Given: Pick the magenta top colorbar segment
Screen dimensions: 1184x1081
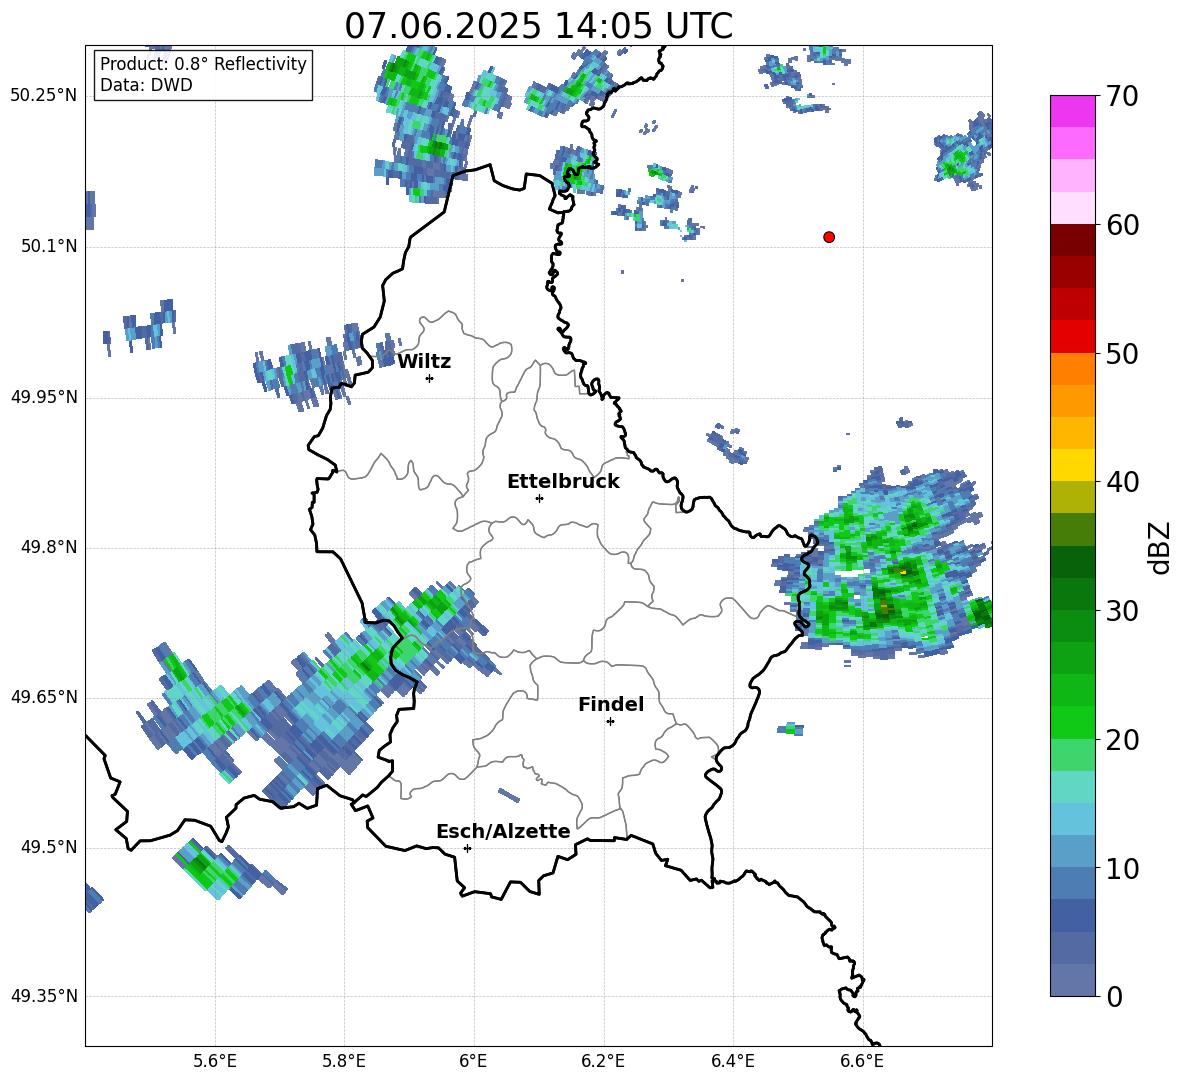Looking at the screenshot, I should pos(1072,111).
